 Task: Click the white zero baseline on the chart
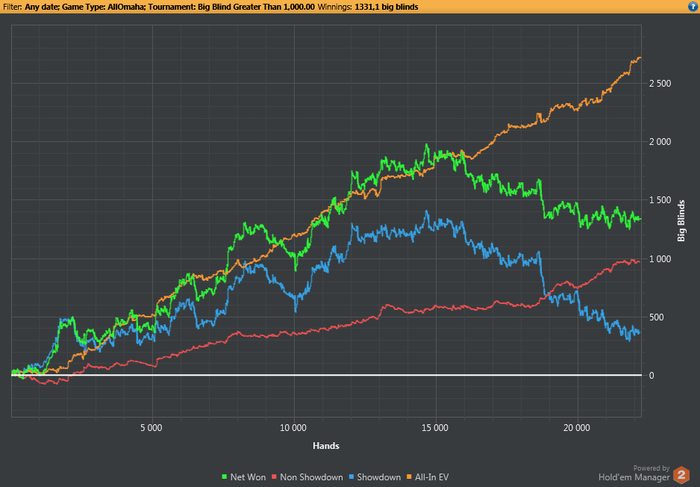click(326, 375)
